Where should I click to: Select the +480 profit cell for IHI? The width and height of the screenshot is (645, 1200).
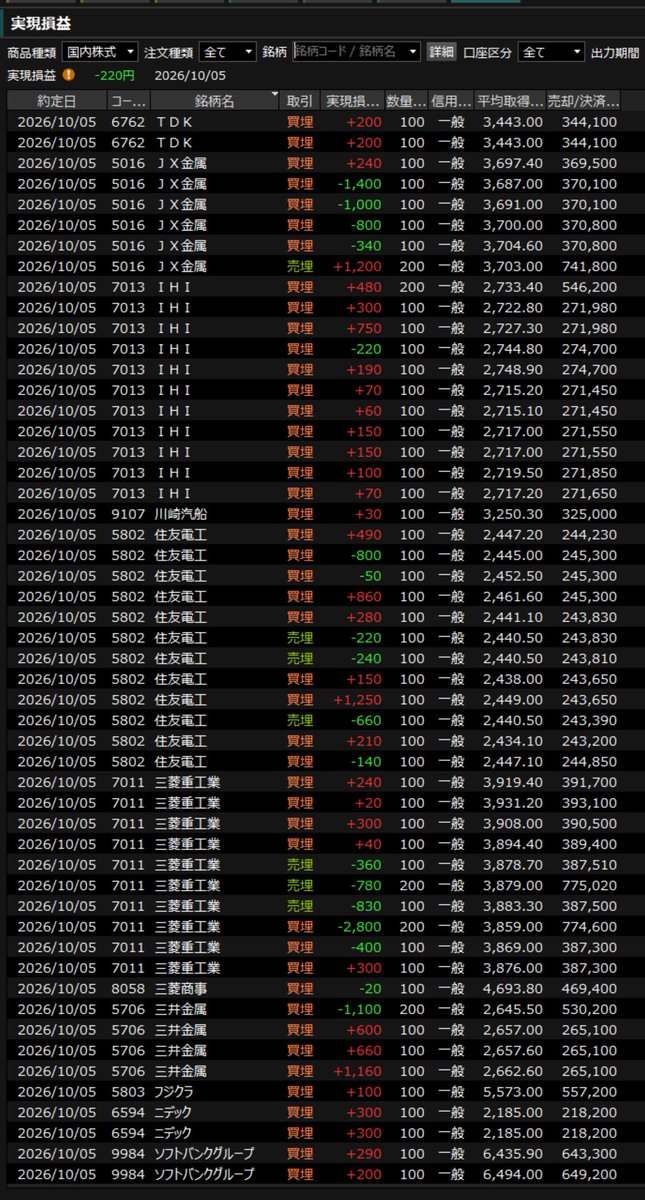364,287
